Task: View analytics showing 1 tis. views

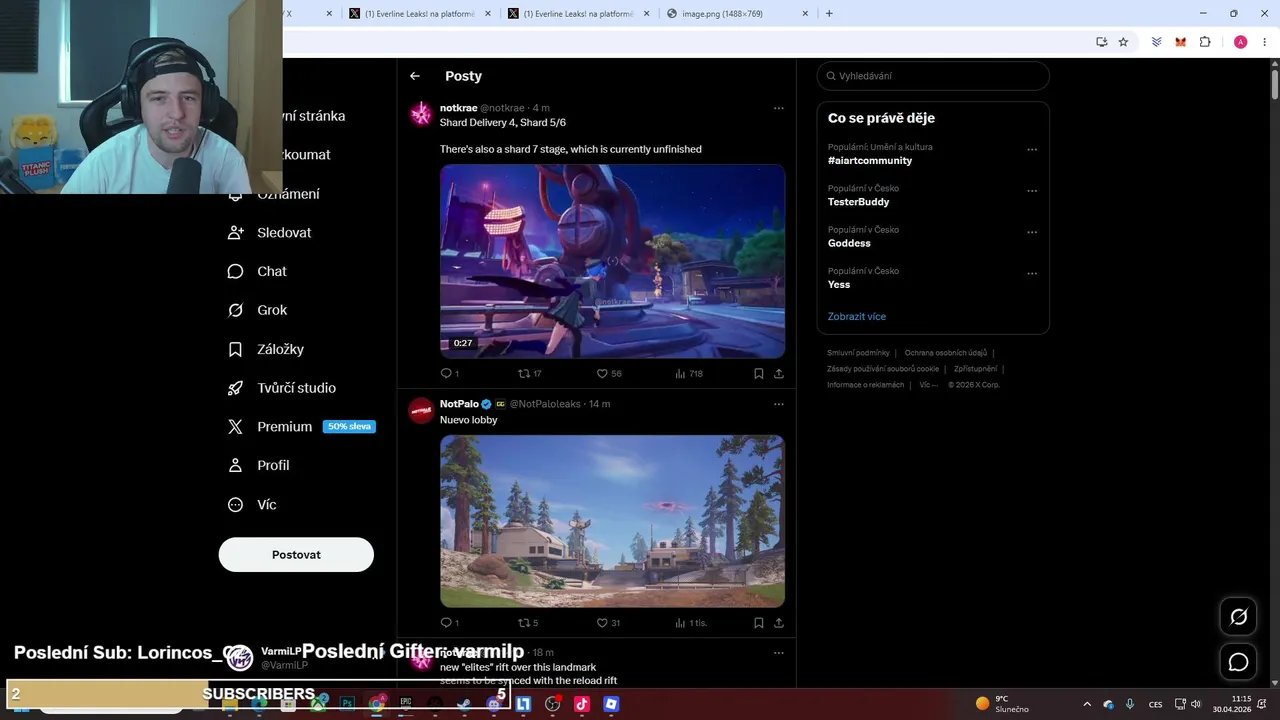Action: tap(690, 623)
